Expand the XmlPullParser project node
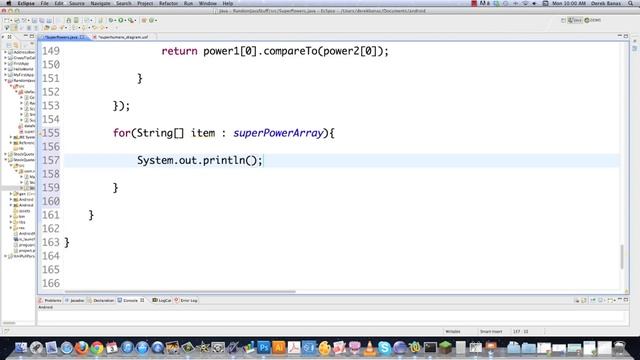The height and width of the screenshot is (360, 640). pos(5,256)
